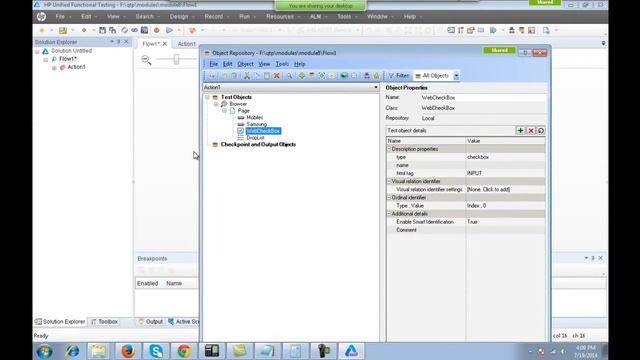Viewport: 640px width, 360px height.
Task: Click the Update from Application icon in repository toolbar
Action: point(312,76)
